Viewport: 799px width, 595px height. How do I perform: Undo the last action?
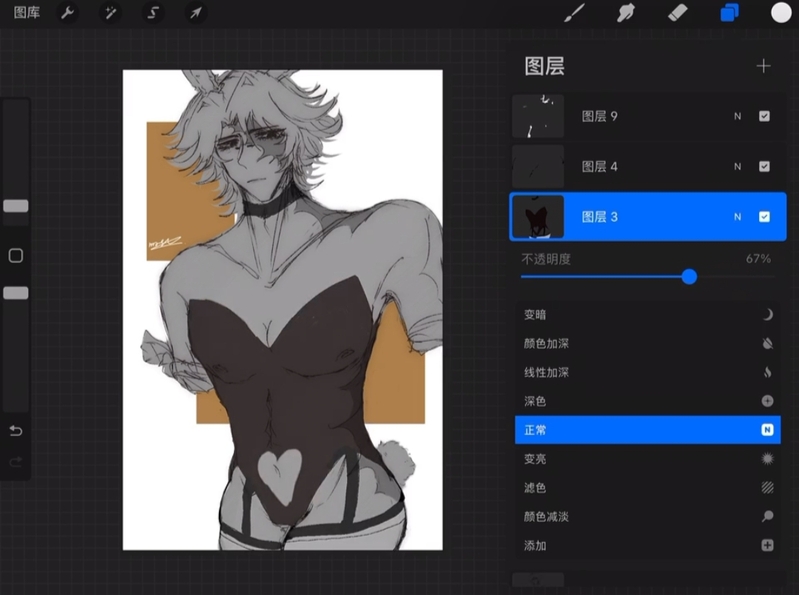pos(16,431)
